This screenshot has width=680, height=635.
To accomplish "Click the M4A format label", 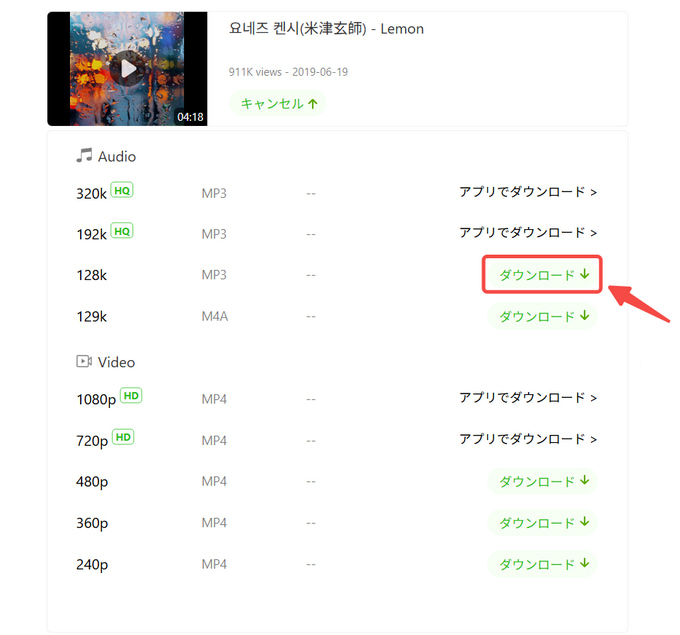I will point(215,316).
